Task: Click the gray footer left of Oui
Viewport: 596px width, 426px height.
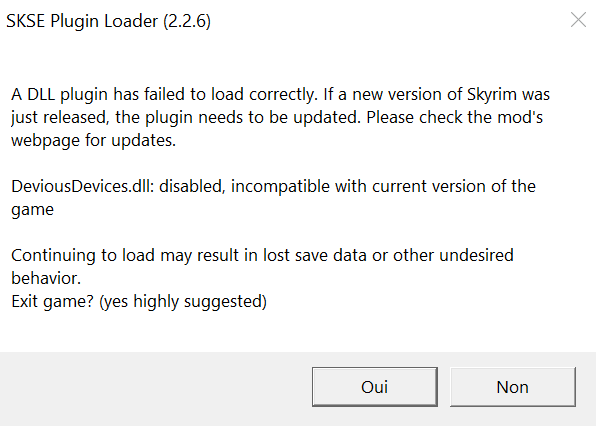Action: (x=156, y=388)
